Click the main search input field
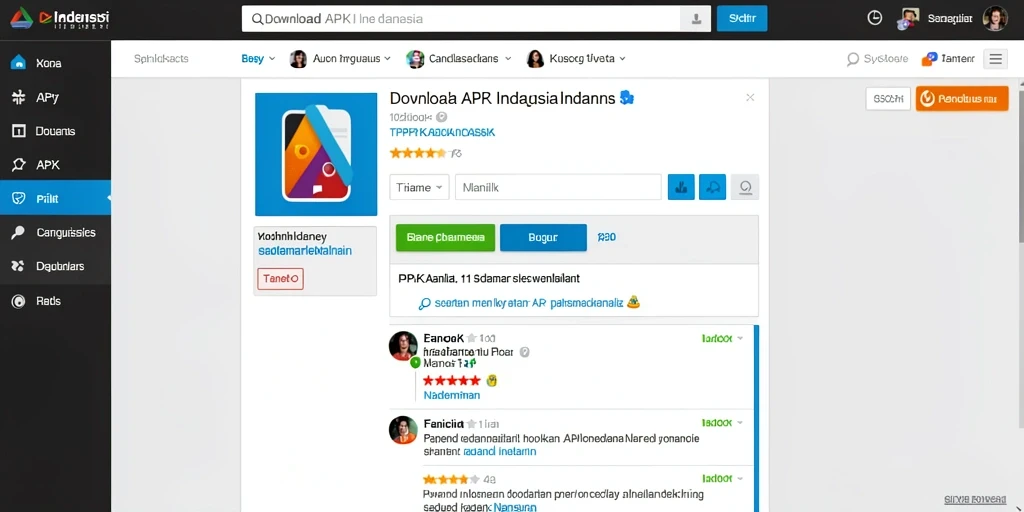The image size is (1024, 512). click(461, 19)
